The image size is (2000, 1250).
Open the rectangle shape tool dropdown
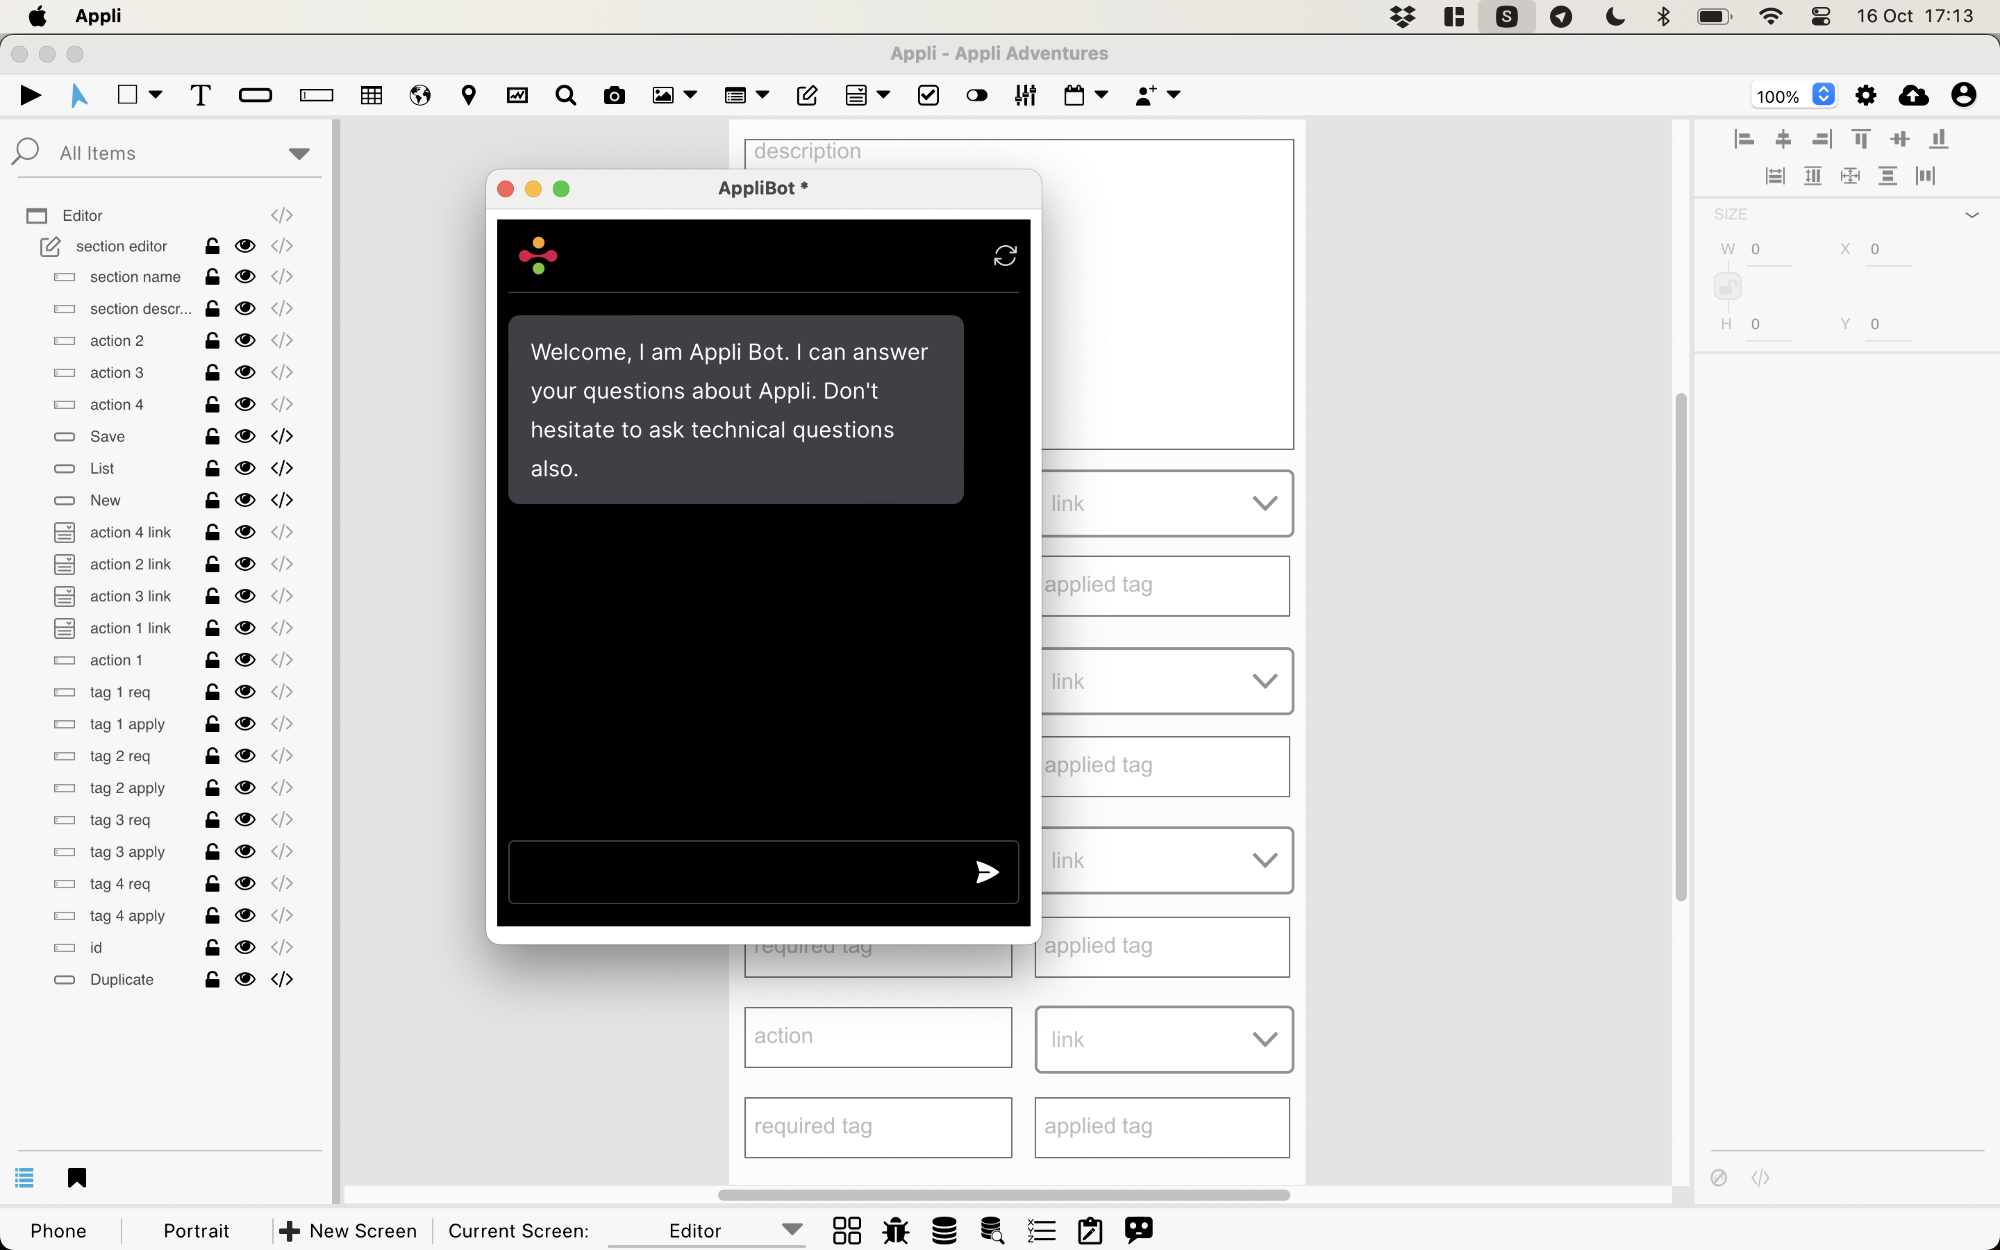[x=155, y=94]
